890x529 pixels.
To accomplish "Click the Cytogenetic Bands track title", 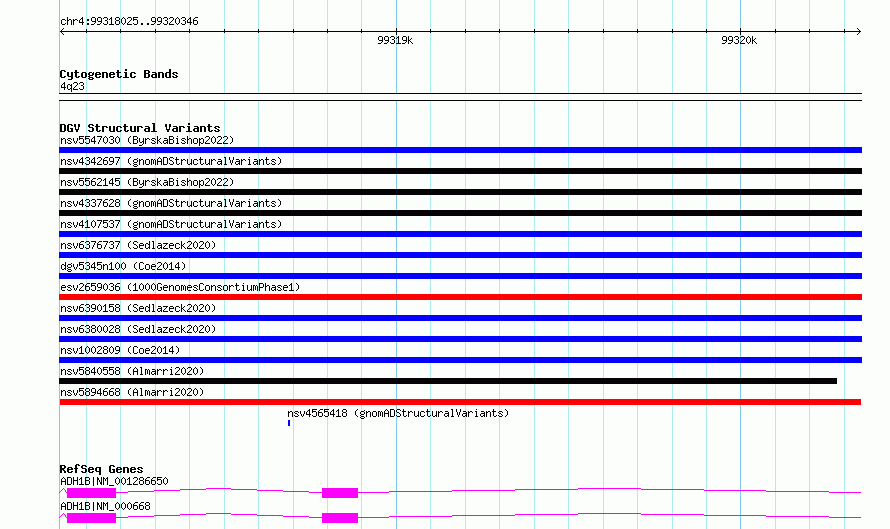I will pyautogui.click(x=119, y=74).
